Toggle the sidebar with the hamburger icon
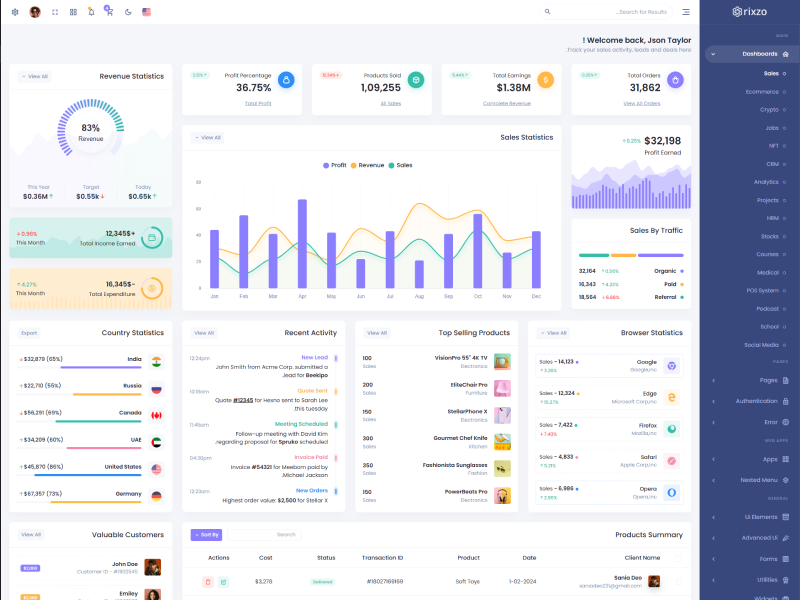Screen dimensions: 800x600 686,12
